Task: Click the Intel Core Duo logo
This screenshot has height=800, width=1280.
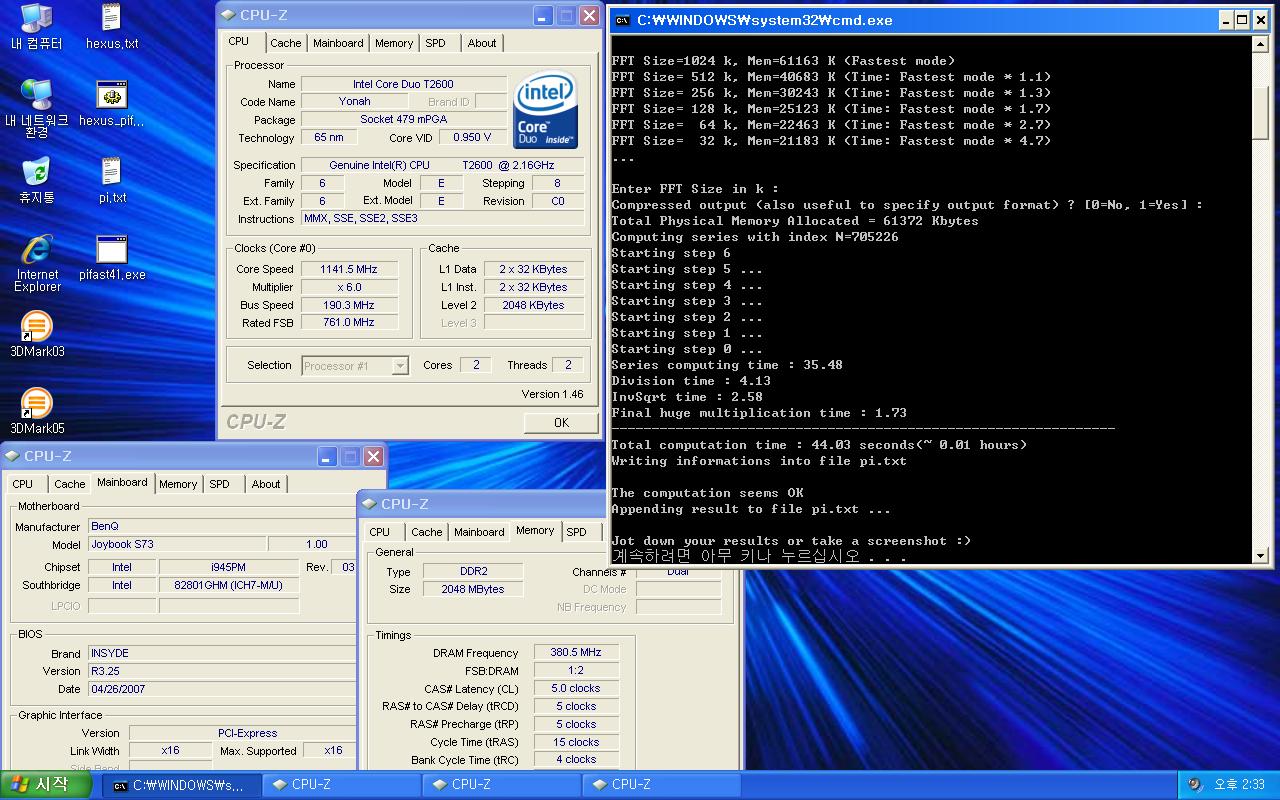Action: (x=546, y=109)
